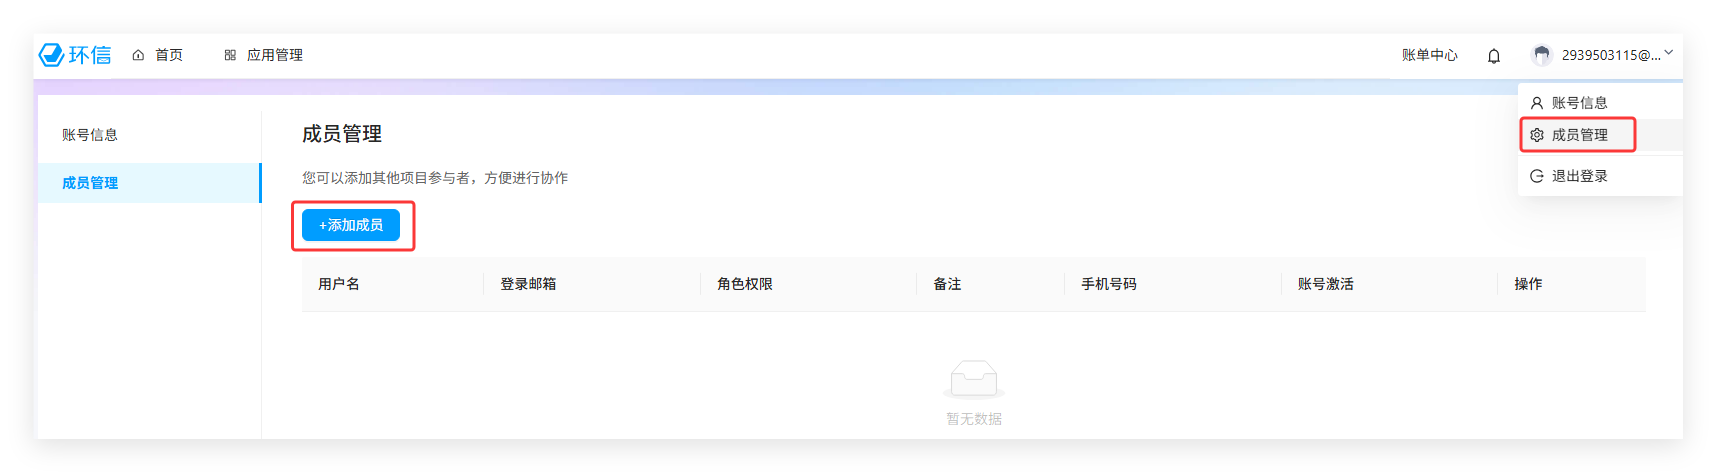
Task: Select 账号信息 in the account dropdown menu
Action: pos(1579,103)
